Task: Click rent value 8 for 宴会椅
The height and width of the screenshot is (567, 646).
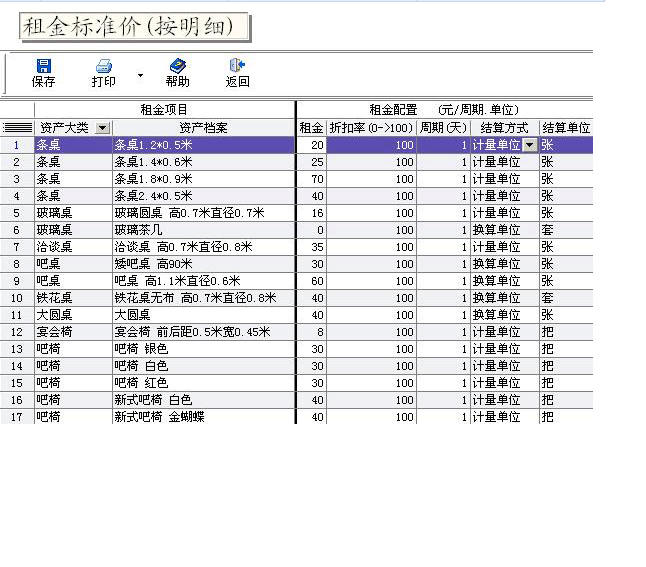Action: coord(311,332)
